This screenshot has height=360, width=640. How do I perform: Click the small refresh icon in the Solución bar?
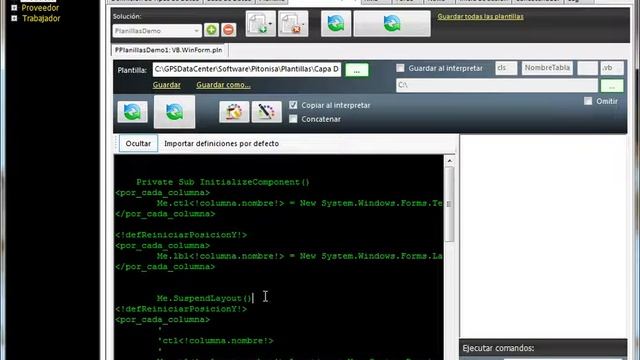click(x=336, y=24)
